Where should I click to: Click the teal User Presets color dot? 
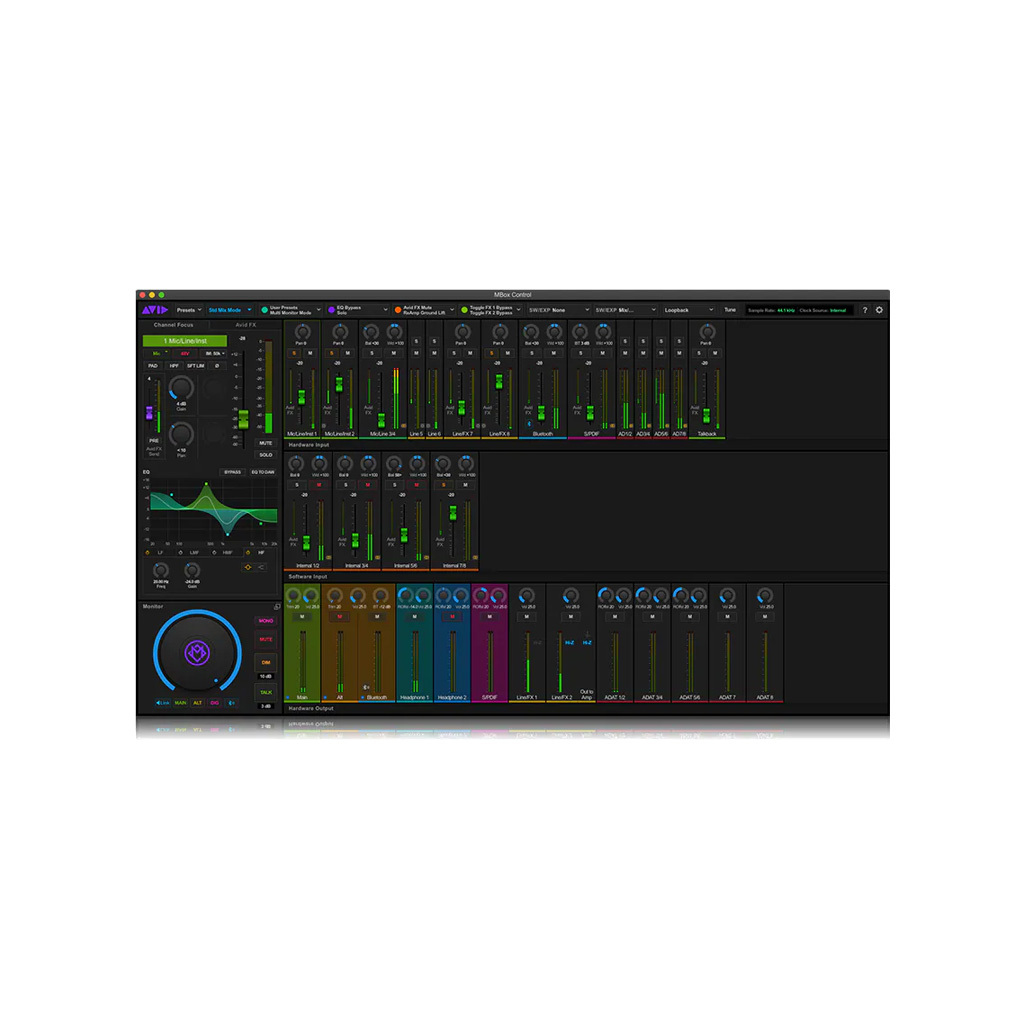264,310
